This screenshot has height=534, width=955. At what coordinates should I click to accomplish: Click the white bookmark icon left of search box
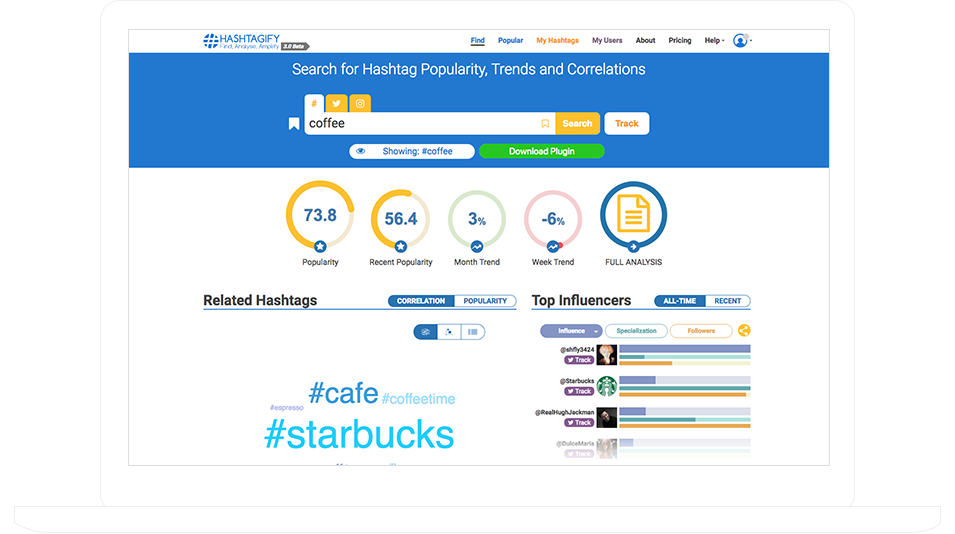tap(294, 124)
